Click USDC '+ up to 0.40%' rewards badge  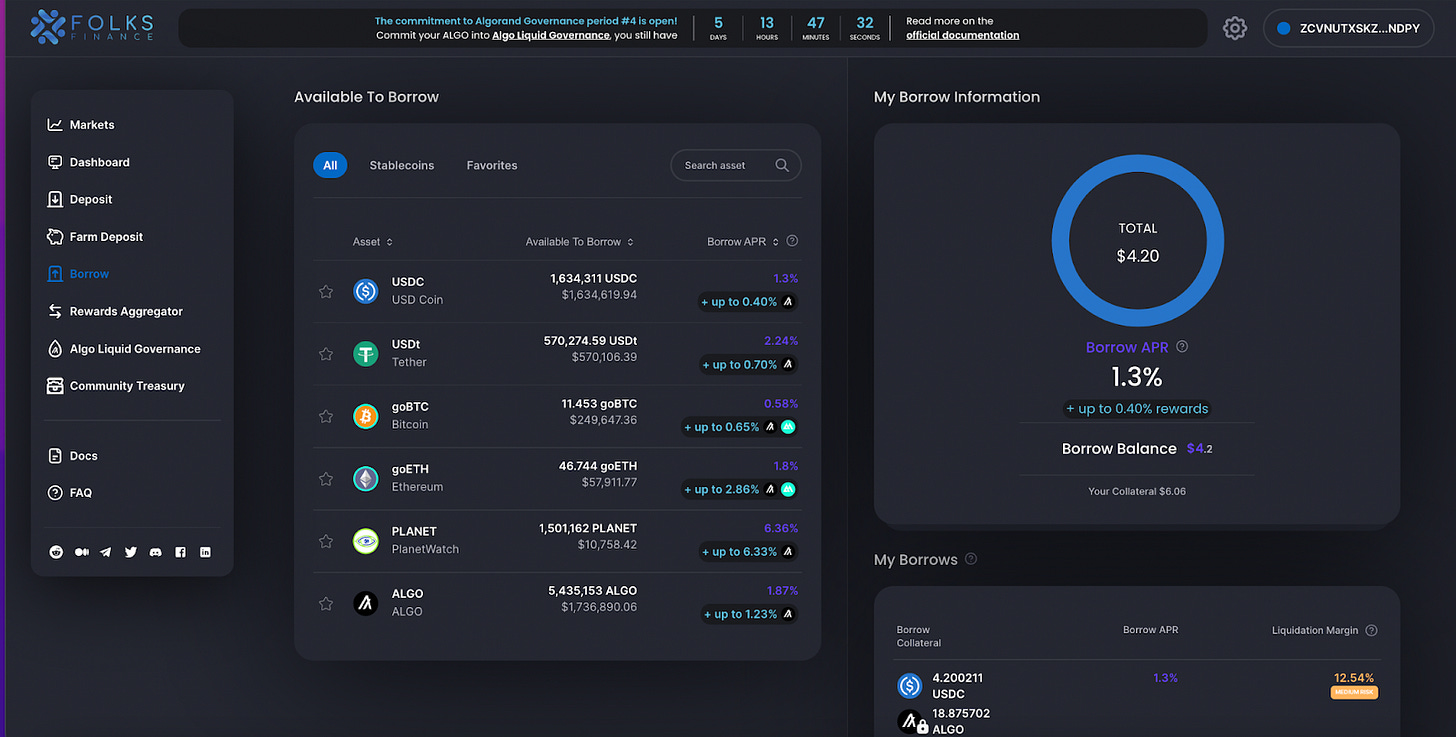748,302
